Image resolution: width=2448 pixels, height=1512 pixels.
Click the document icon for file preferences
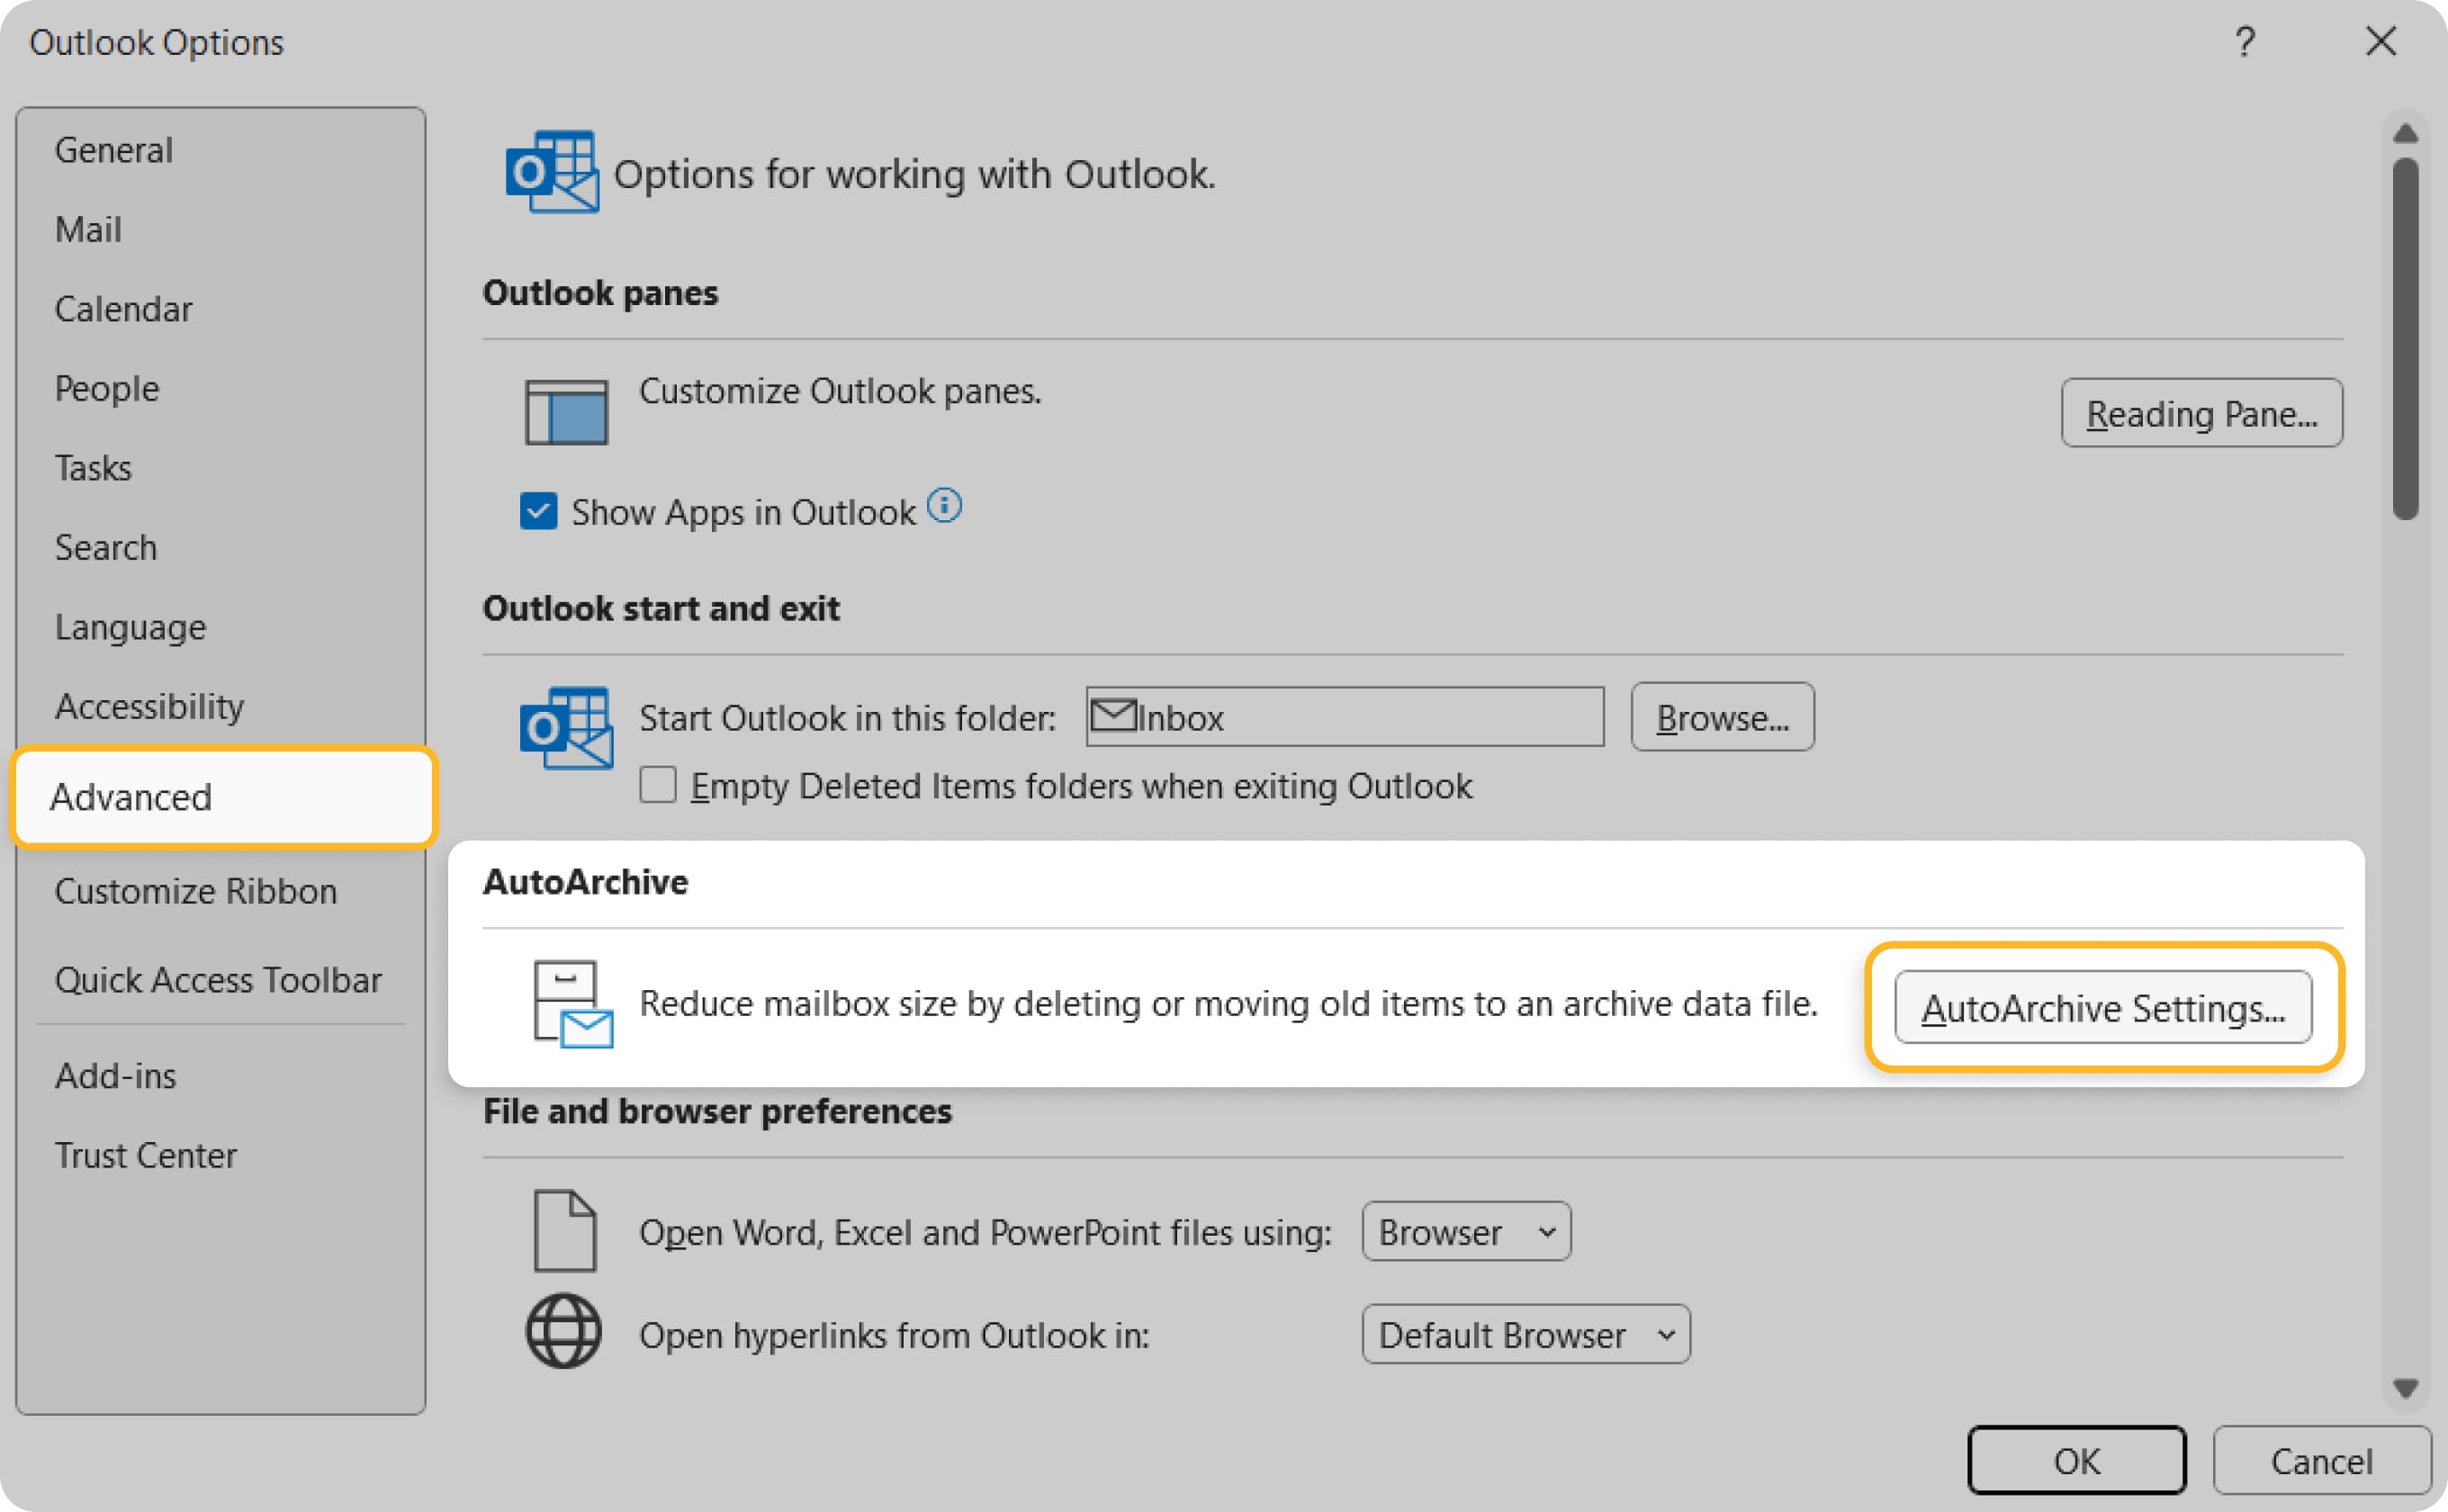tap(564, 1232)
